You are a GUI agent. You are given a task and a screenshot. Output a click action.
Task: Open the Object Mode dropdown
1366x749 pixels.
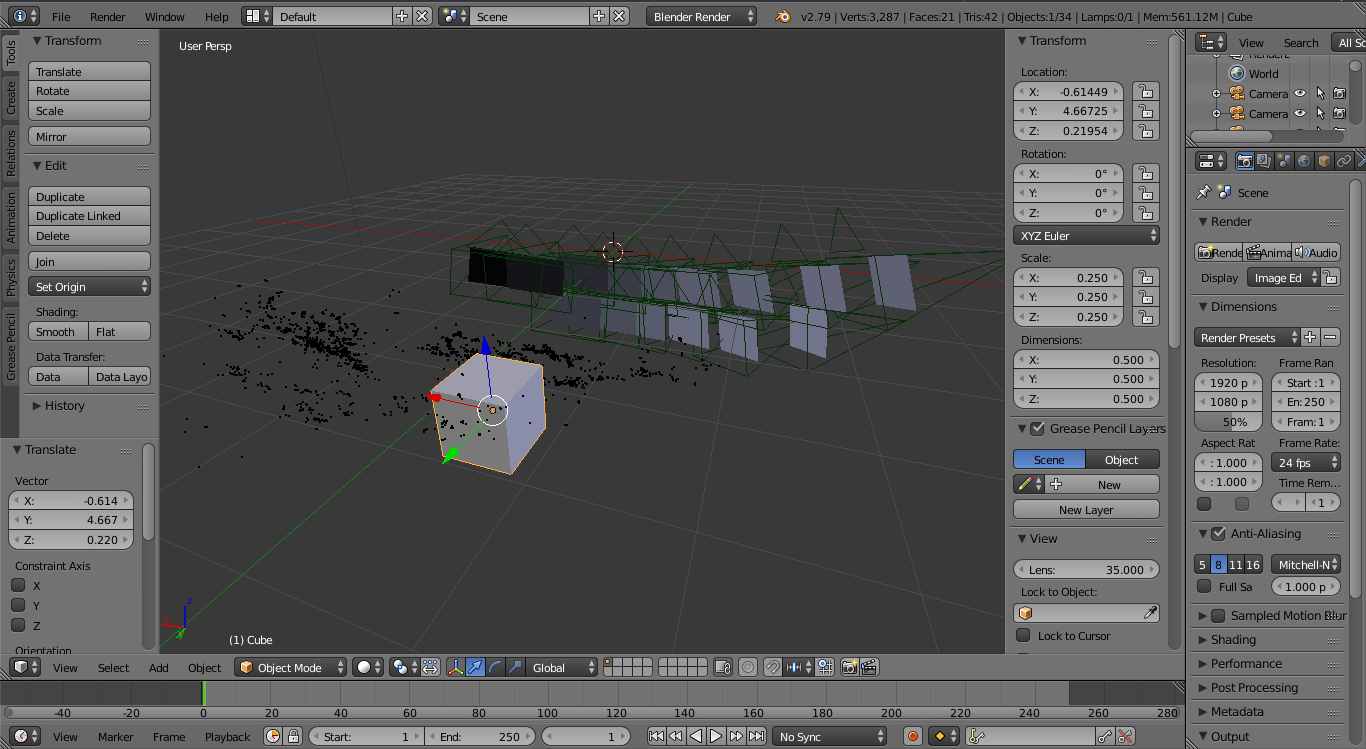click(x=291, y=667)
